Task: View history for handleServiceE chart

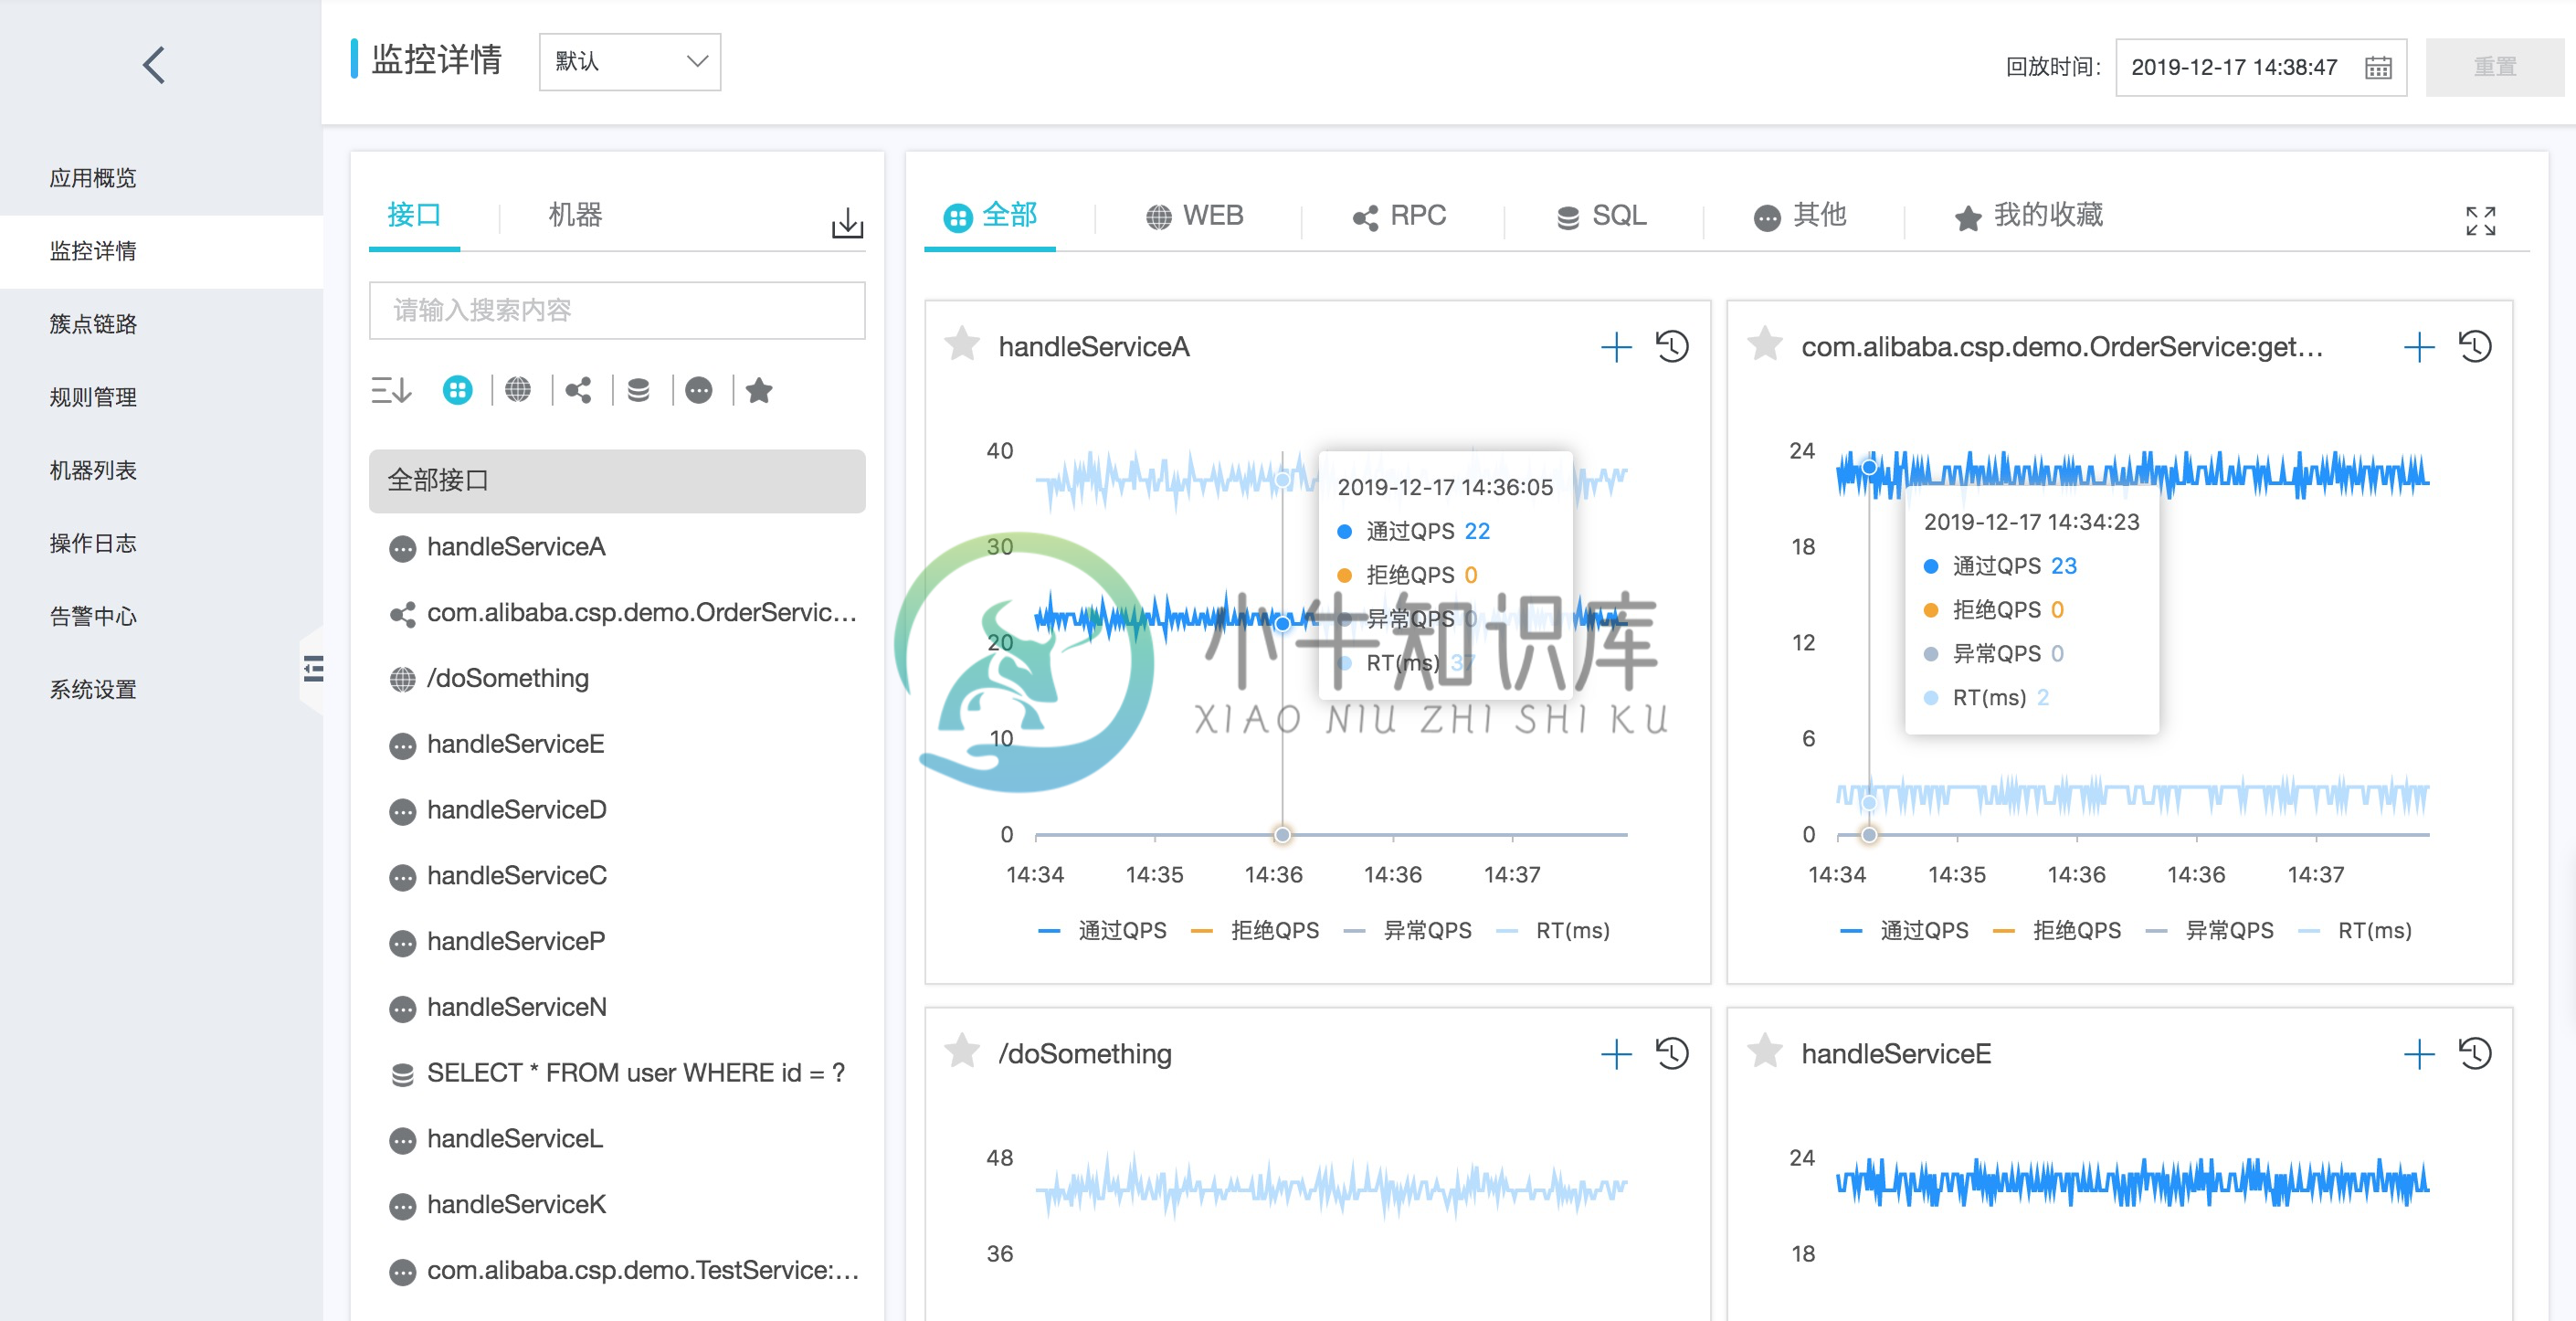Action: [2475, 1053]
